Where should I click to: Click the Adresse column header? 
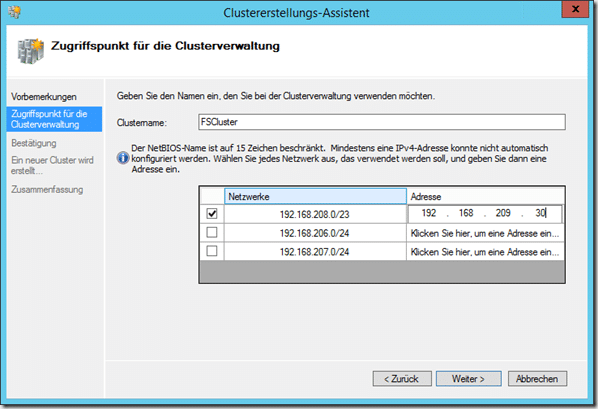tap(485, 196)
